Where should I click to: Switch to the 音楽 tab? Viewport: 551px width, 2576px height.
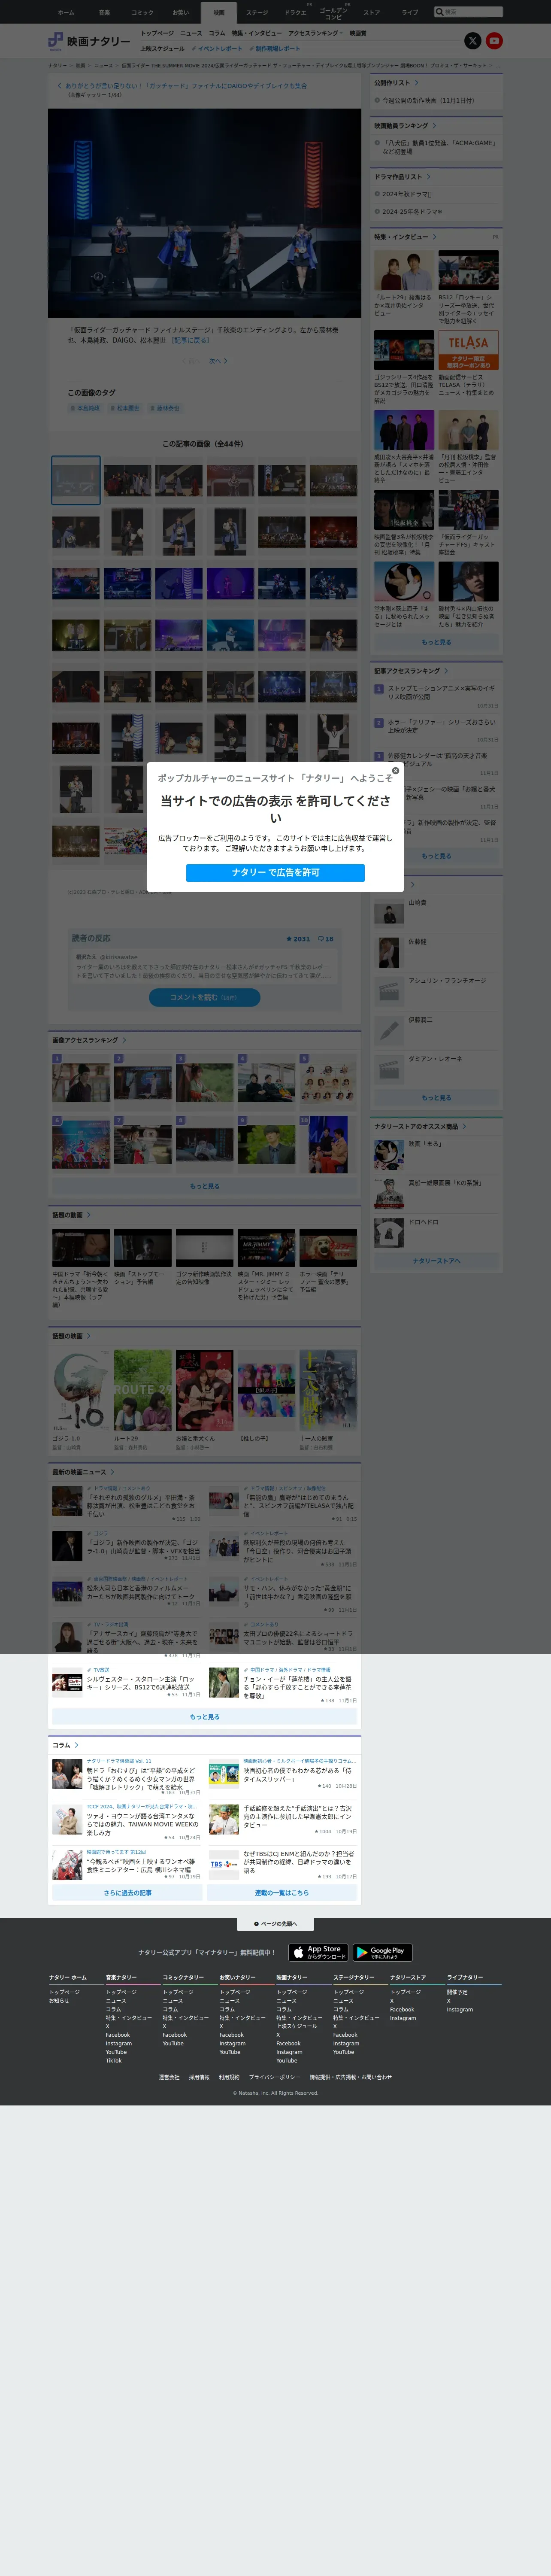pyautogui.click(x=104, y=13)
